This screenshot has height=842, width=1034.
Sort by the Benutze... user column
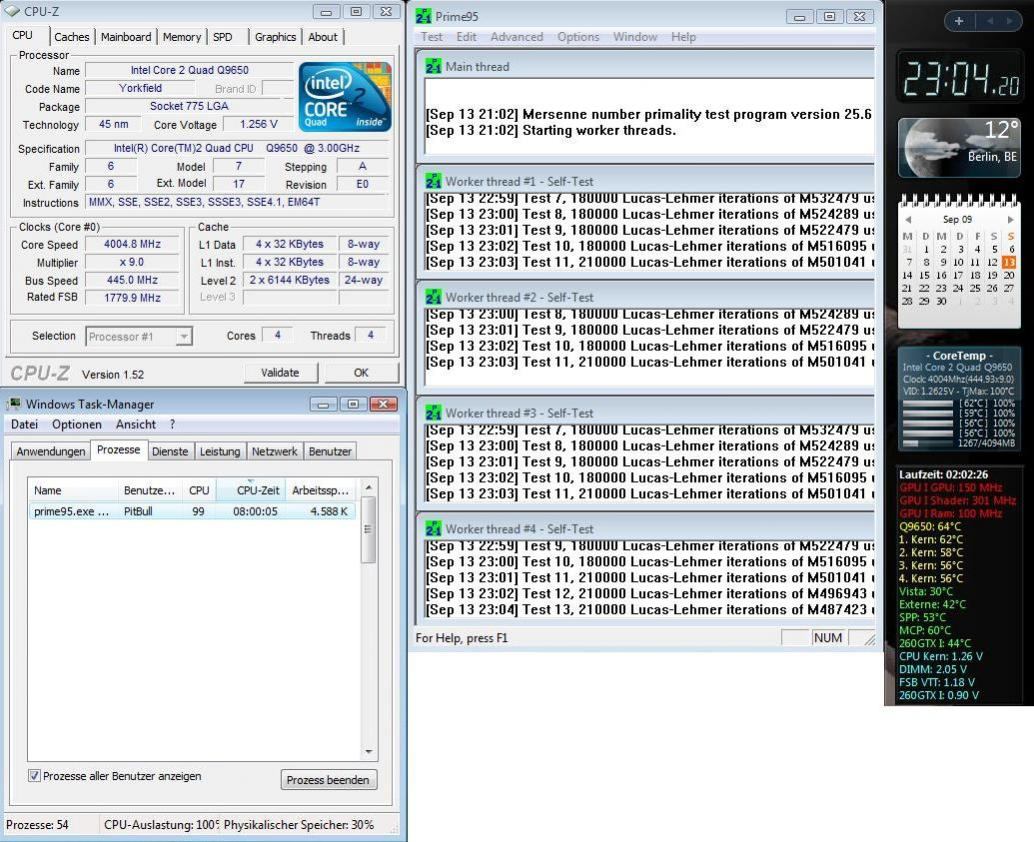click(150, 491)
